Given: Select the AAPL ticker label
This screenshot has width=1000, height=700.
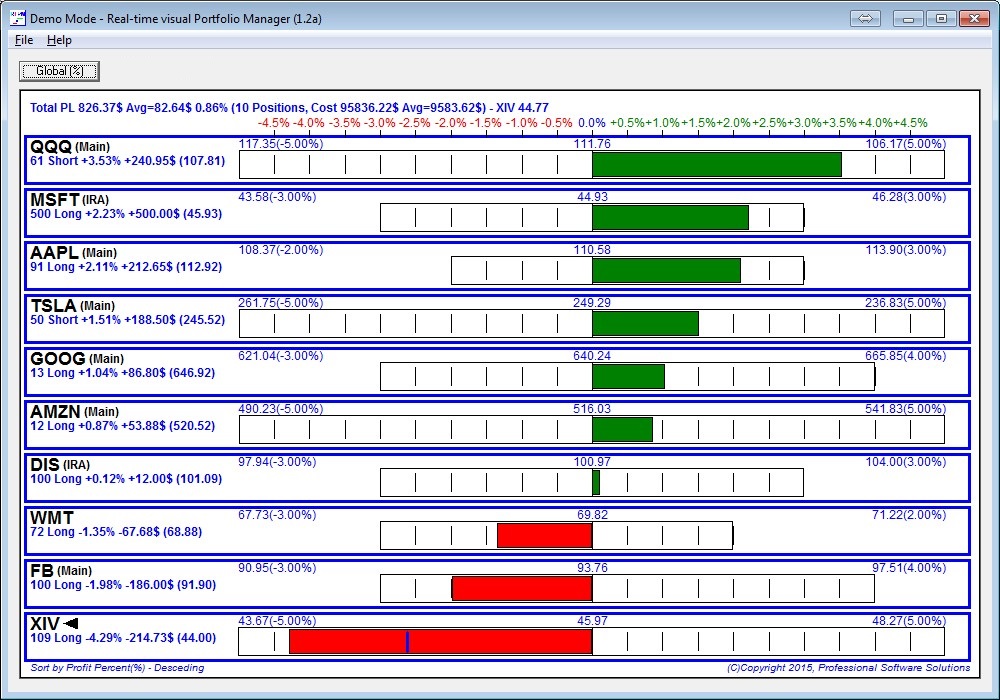Looking at the screenshot, I should click(54, 252).
